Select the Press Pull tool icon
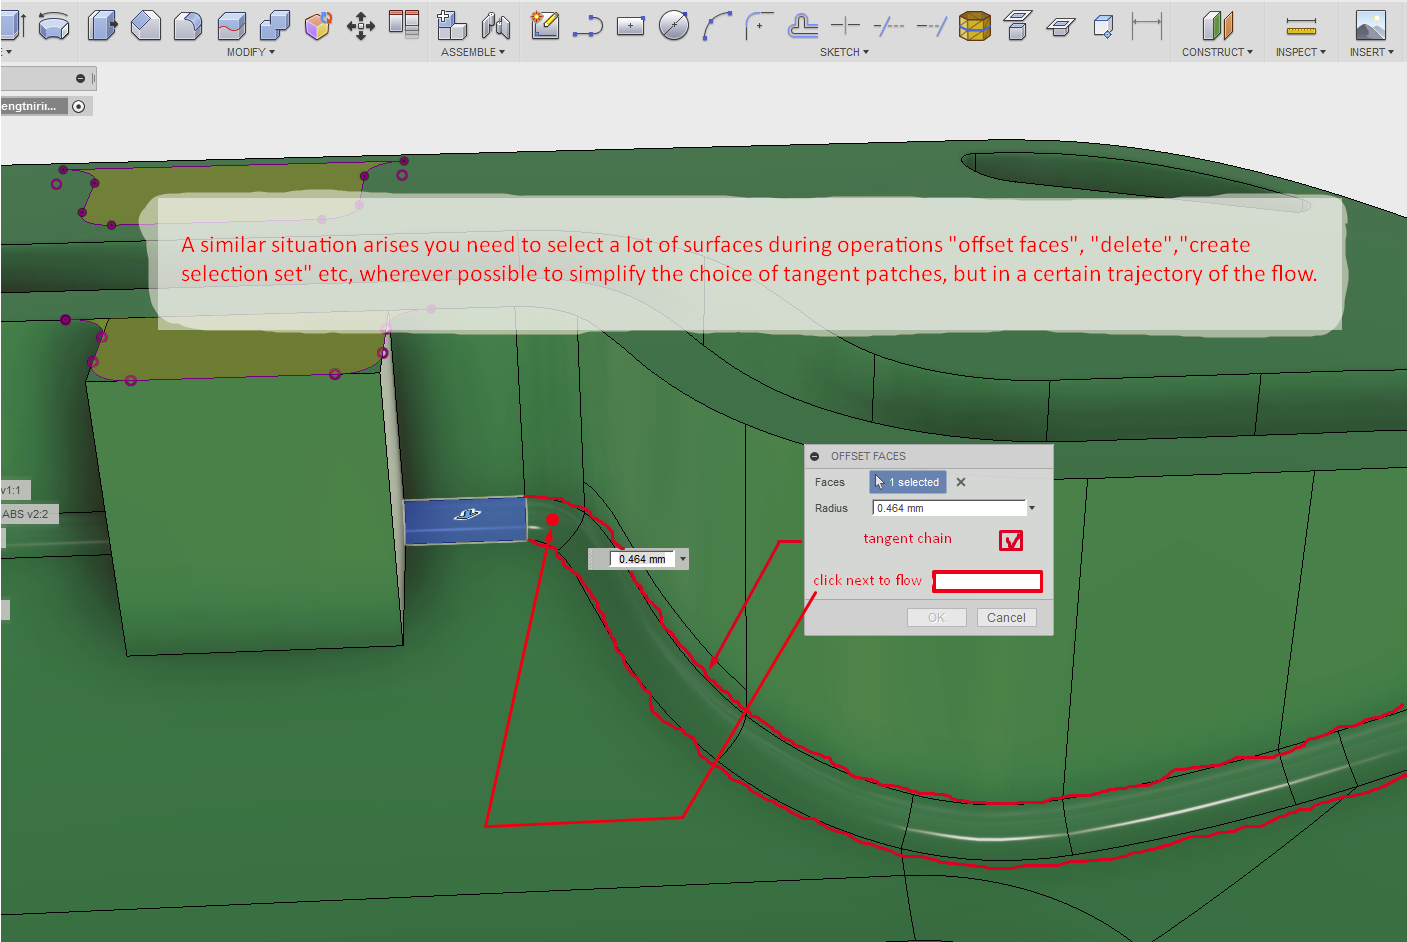Viewport: 1407px width, 942px height. tap(102, 25)
